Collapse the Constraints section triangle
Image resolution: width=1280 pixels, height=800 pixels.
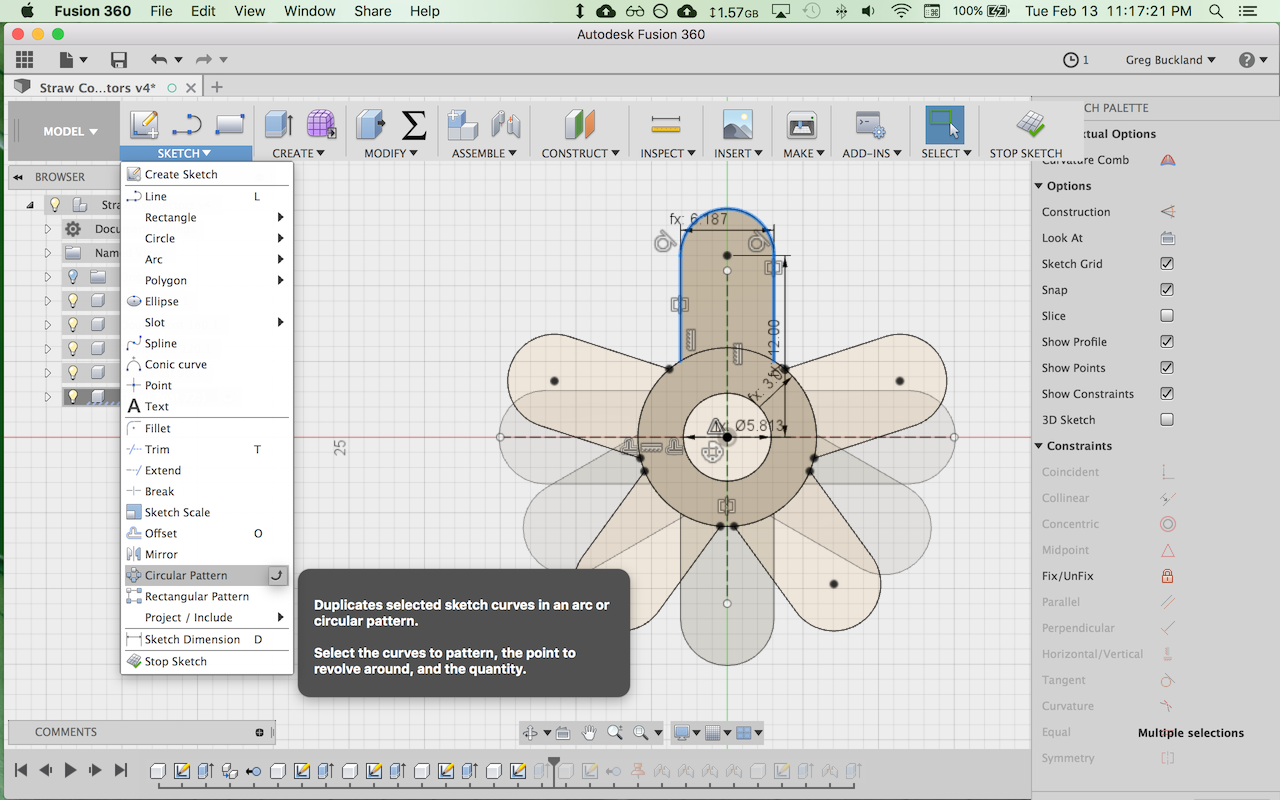point(1038,446)
